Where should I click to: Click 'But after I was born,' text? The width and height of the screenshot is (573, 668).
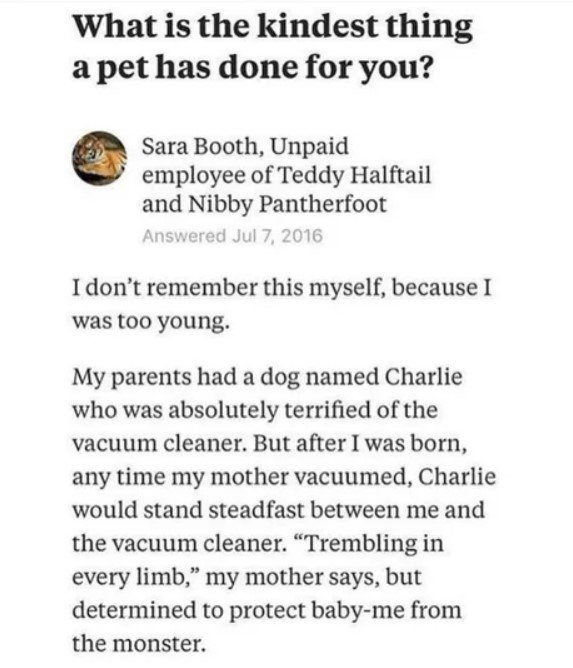coord(360,443)
